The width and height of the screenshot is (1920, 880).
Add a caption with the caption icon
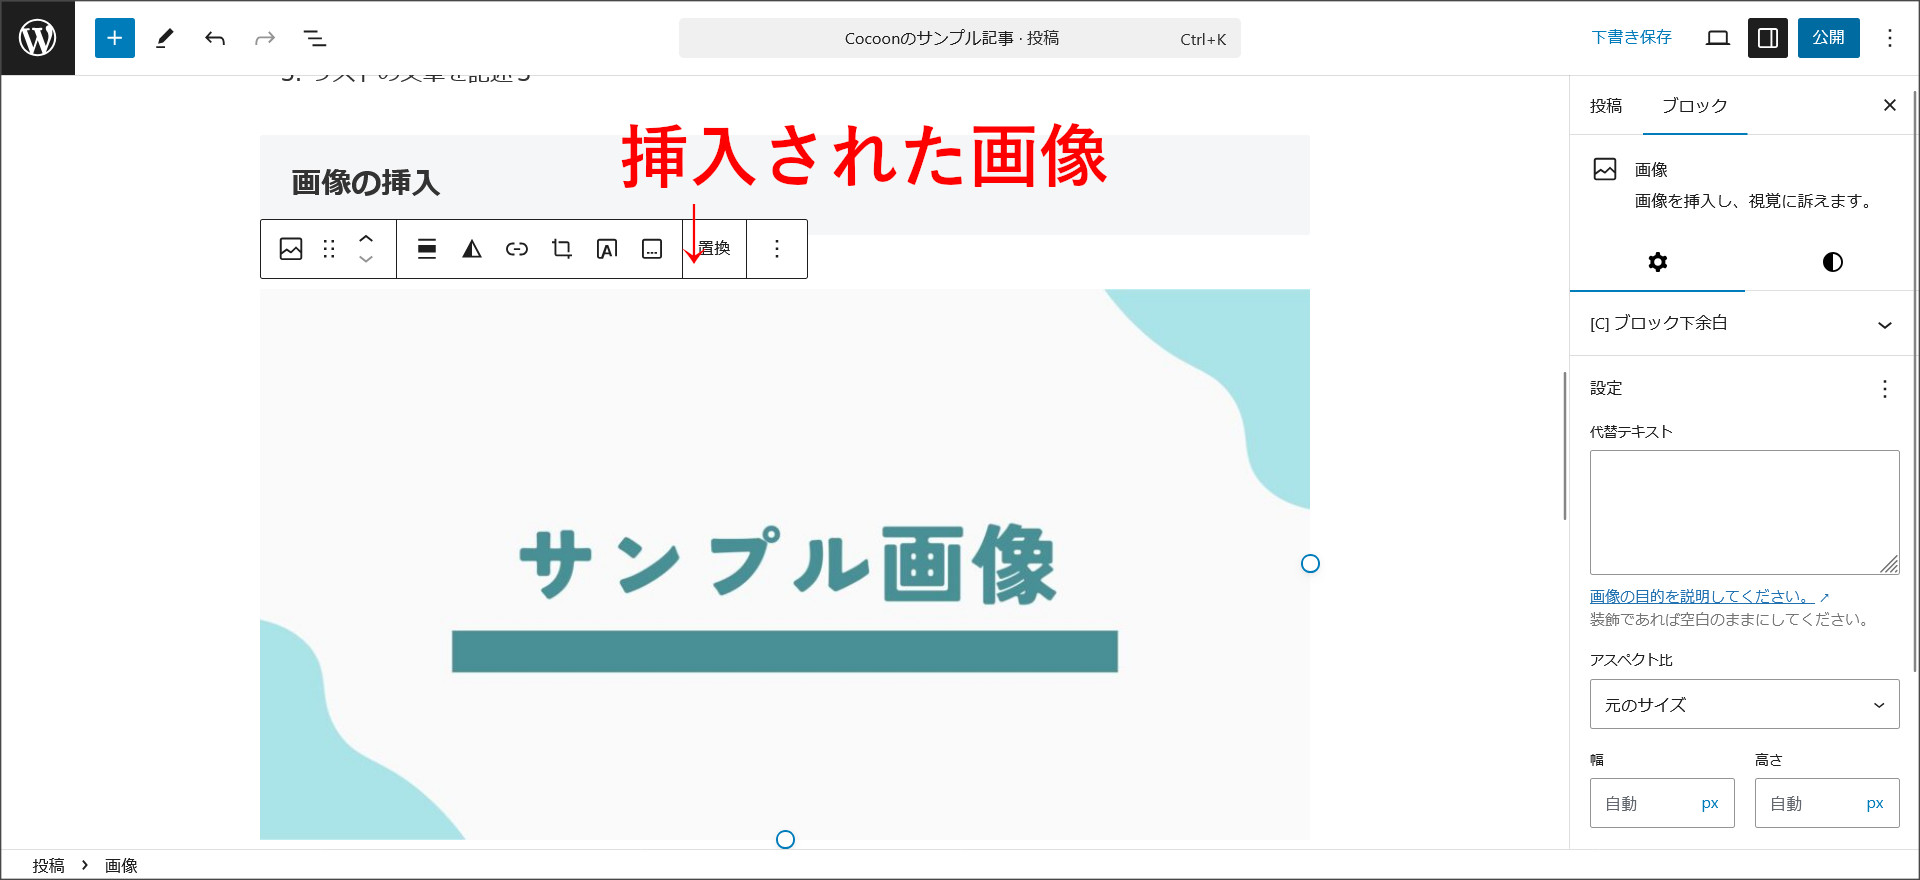click(652, 249)
